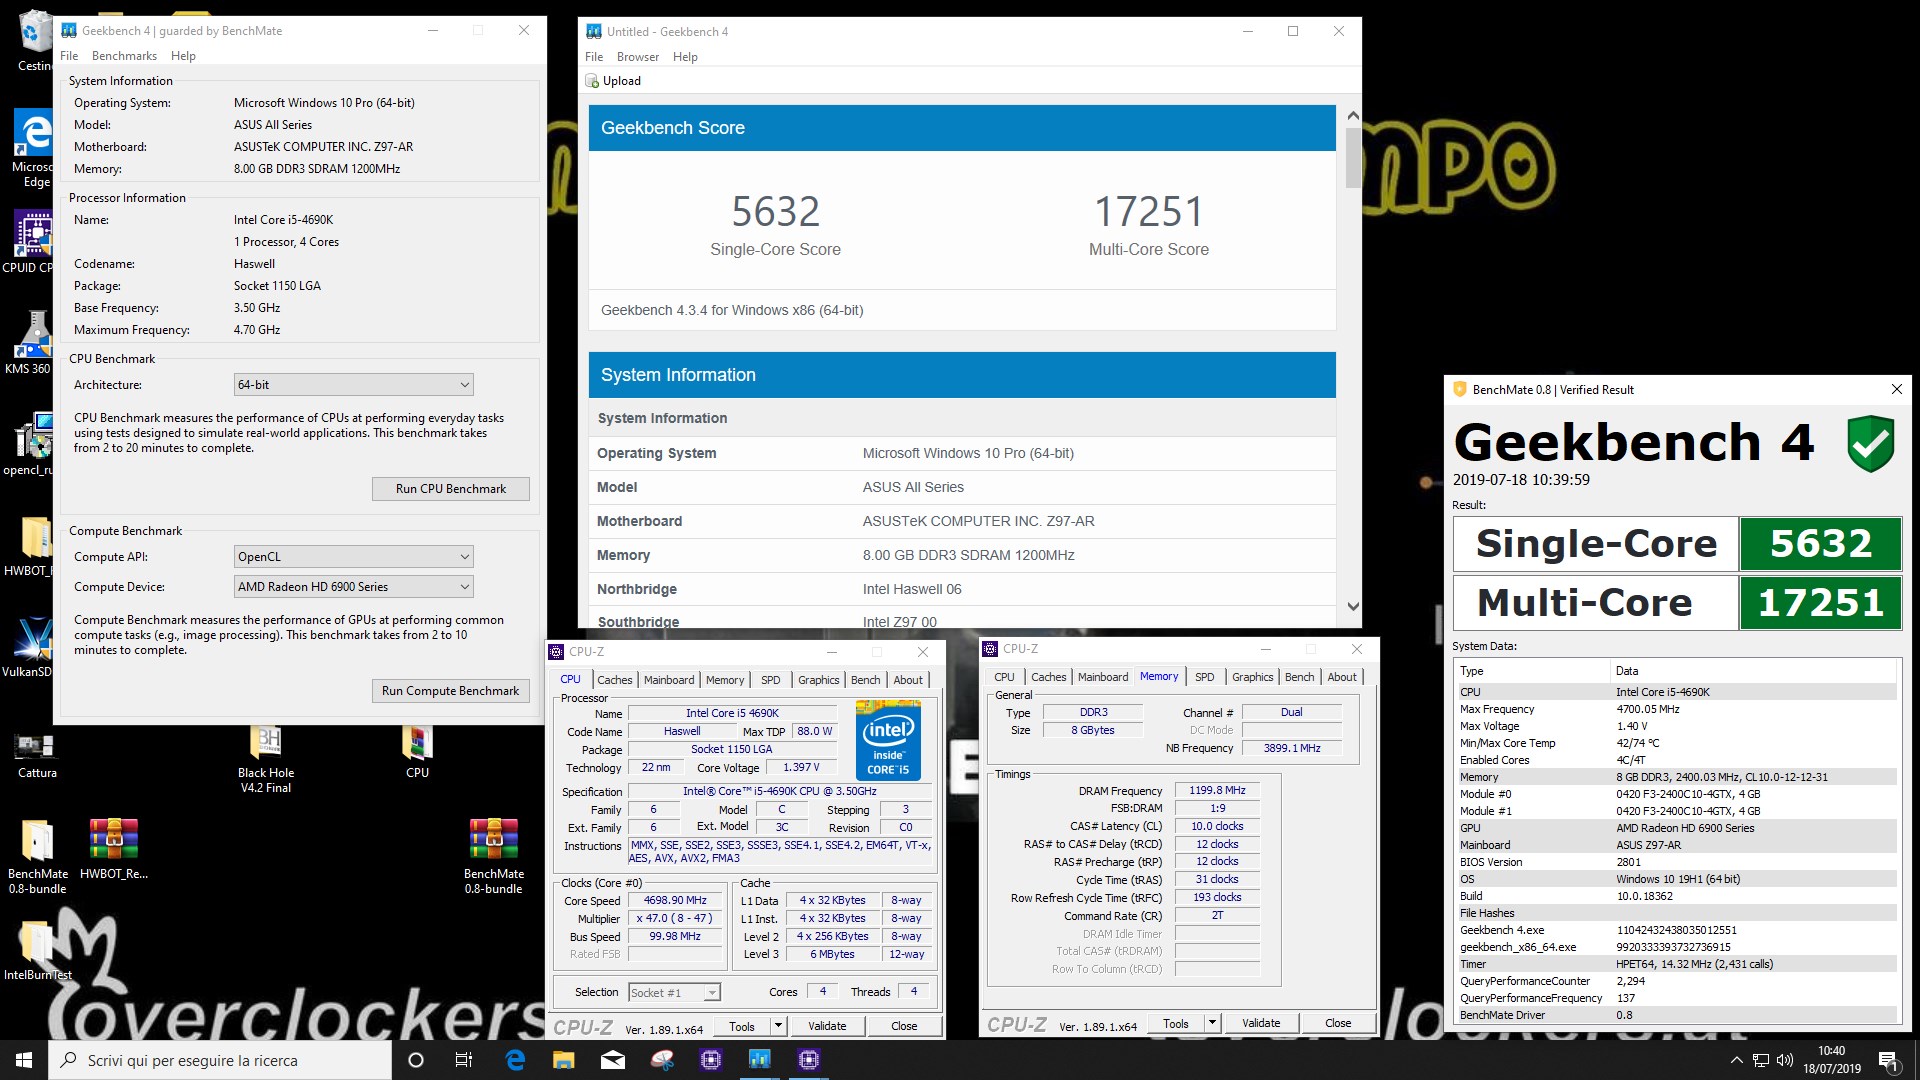
Task: Show hidden system tray icons
Action: [x=1736, y=1060]
